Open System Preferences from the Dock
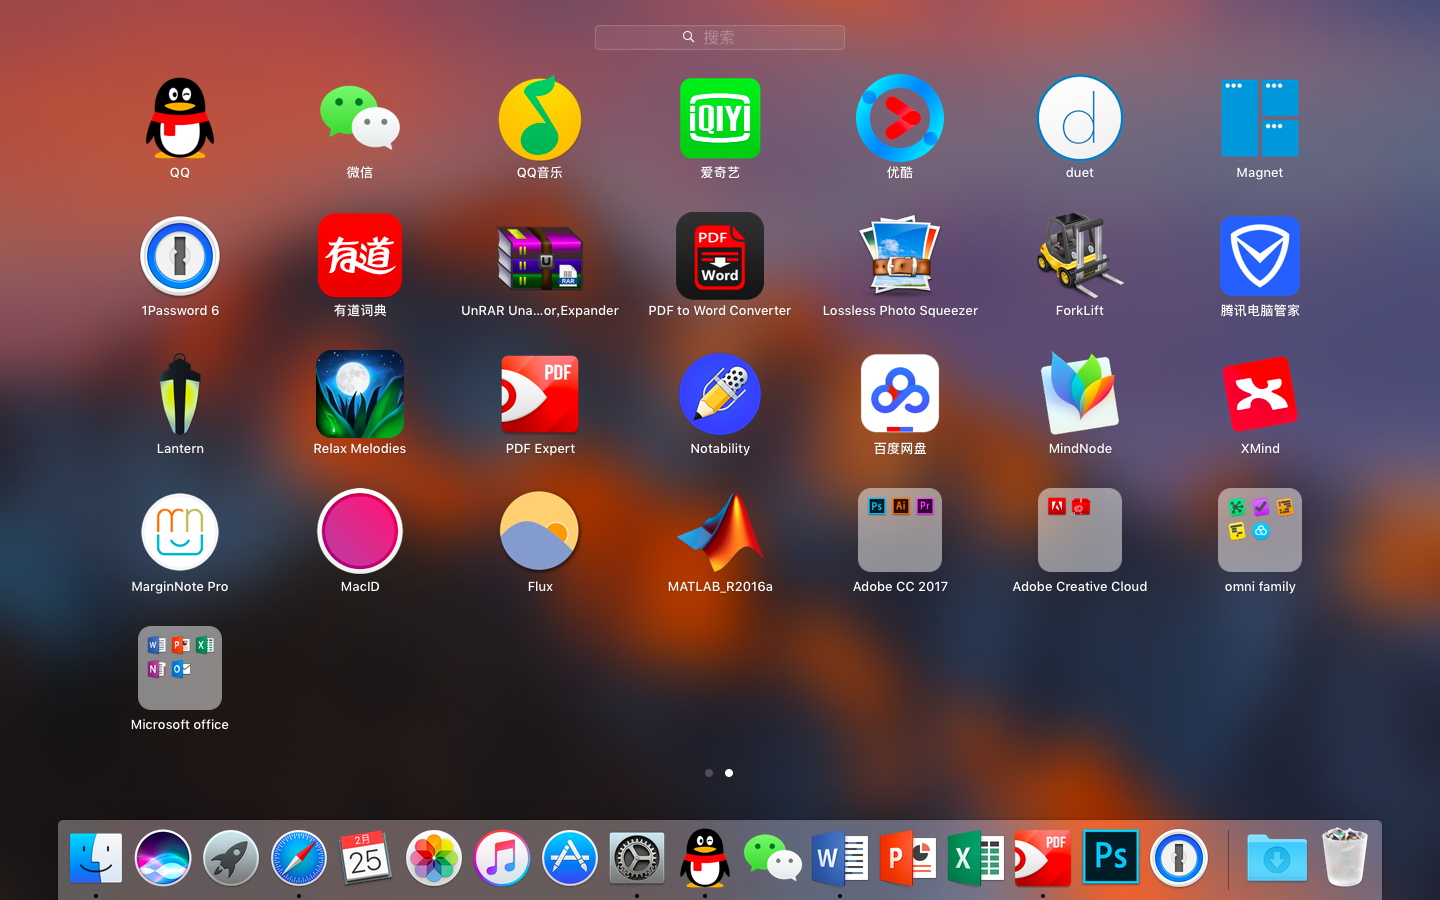 click(637, 858)
